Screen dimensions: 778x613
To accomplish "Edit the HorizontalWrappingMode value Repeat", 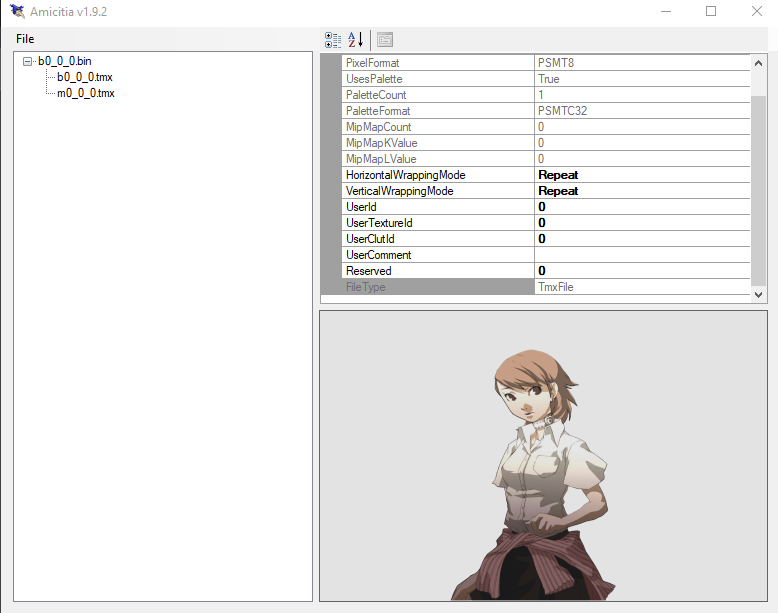I will click(x=642, y=175).
